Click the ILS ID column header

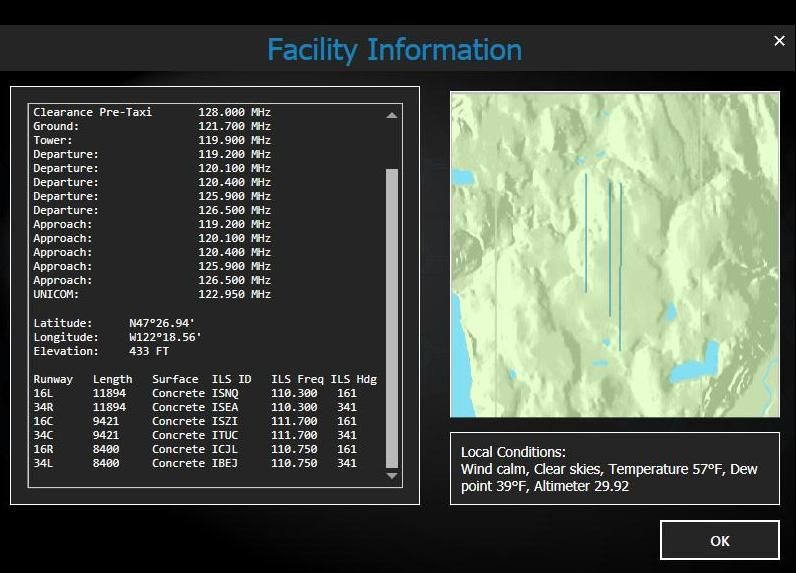[231, 380]
